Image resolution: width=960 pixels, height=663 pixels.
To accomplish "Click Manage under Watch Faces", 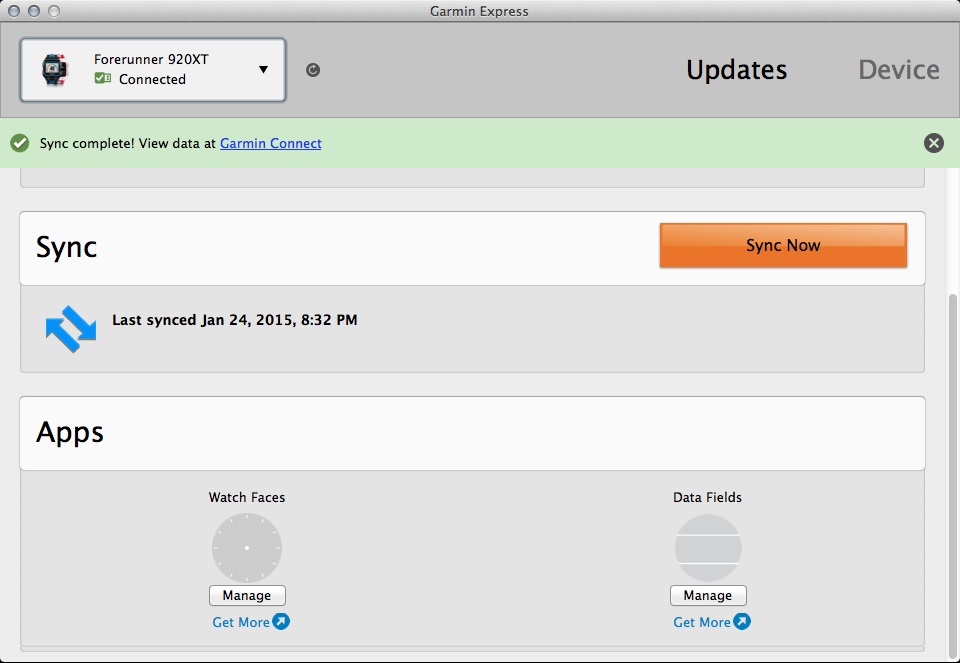I will pyautogui.click(x=247, y=595).
